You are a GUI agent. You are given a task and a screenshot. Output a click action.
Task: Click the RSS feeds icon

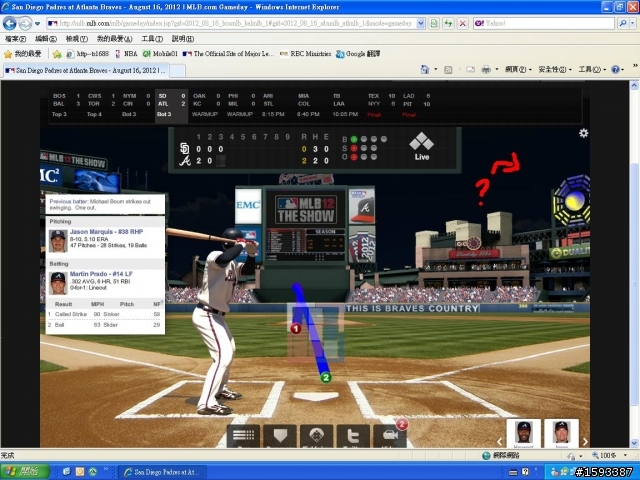(448, 70)
